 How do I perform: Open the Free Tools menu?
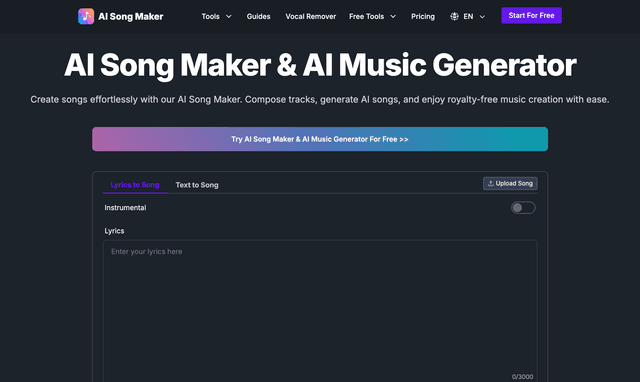click(367, 17)
